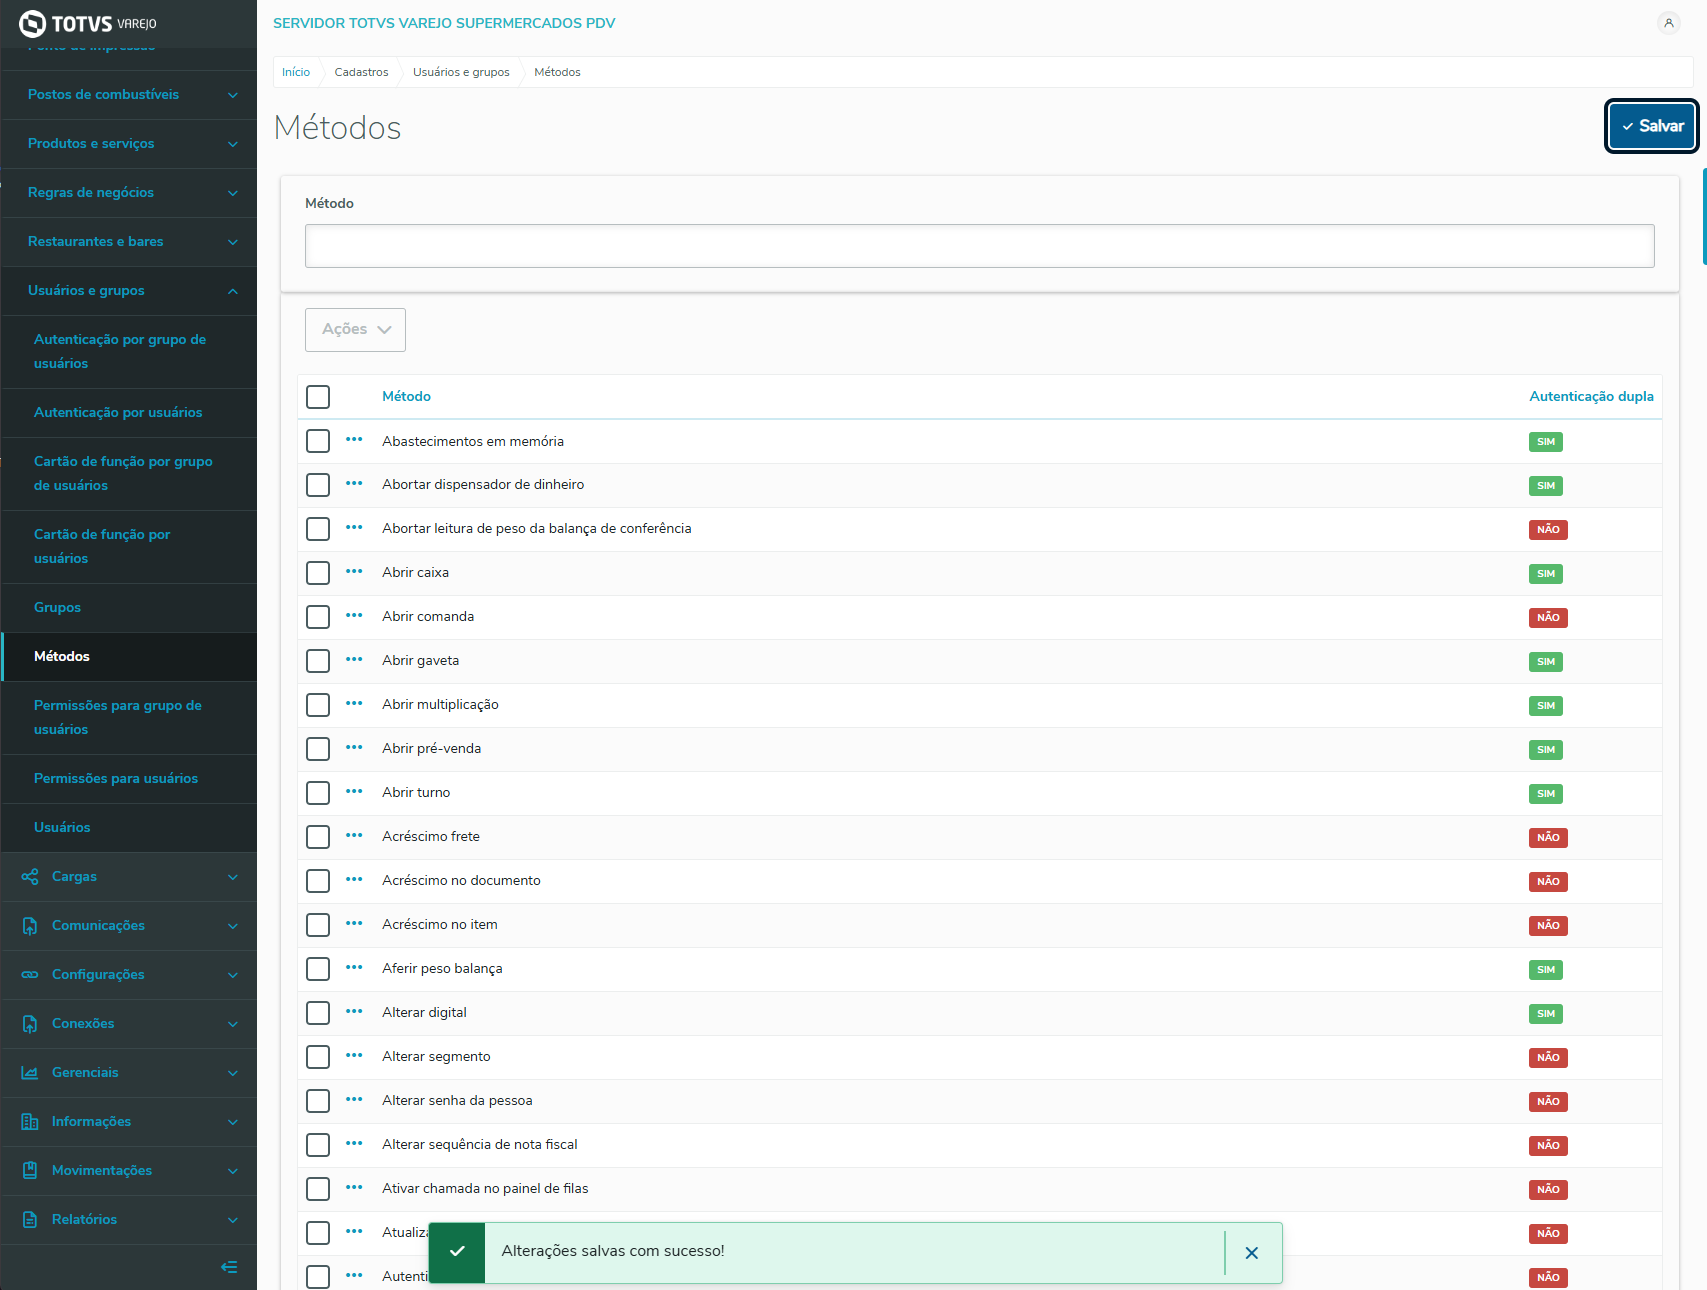Open Permissões para usuários page
The image size is (1707, 1290).
[x=129, y=779]
